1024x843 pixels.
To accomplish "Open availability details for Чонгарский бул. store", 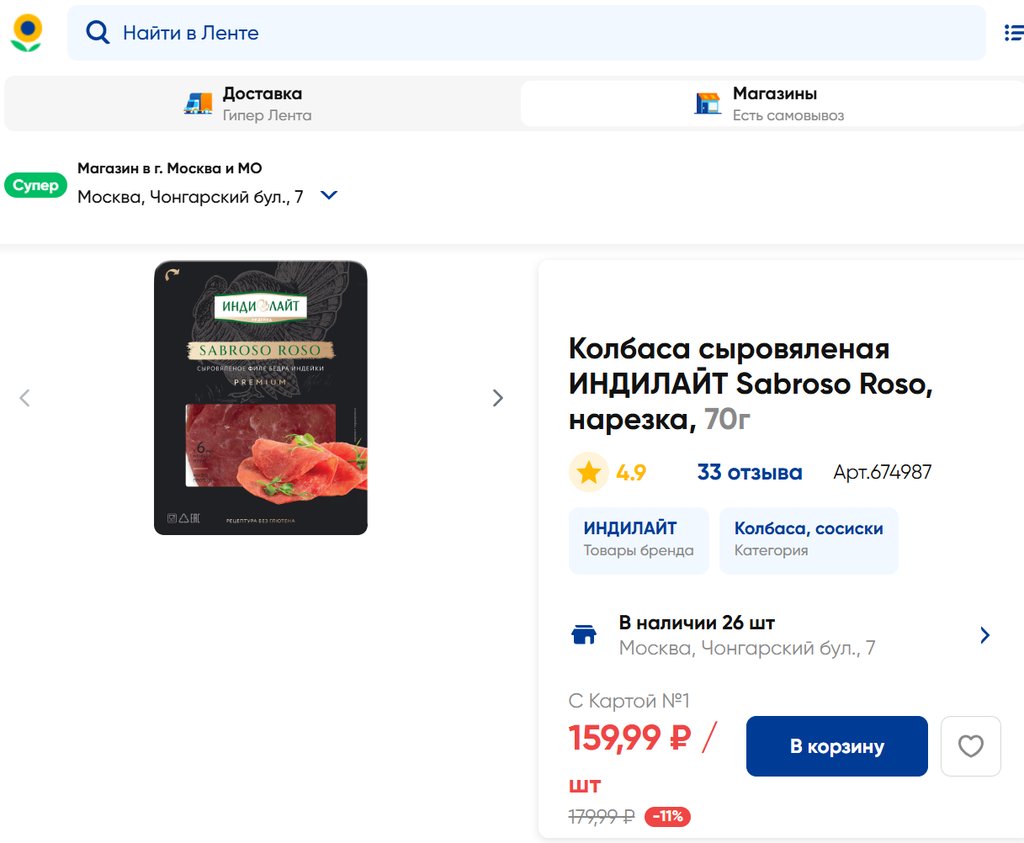I will click(x=984, y=635).
